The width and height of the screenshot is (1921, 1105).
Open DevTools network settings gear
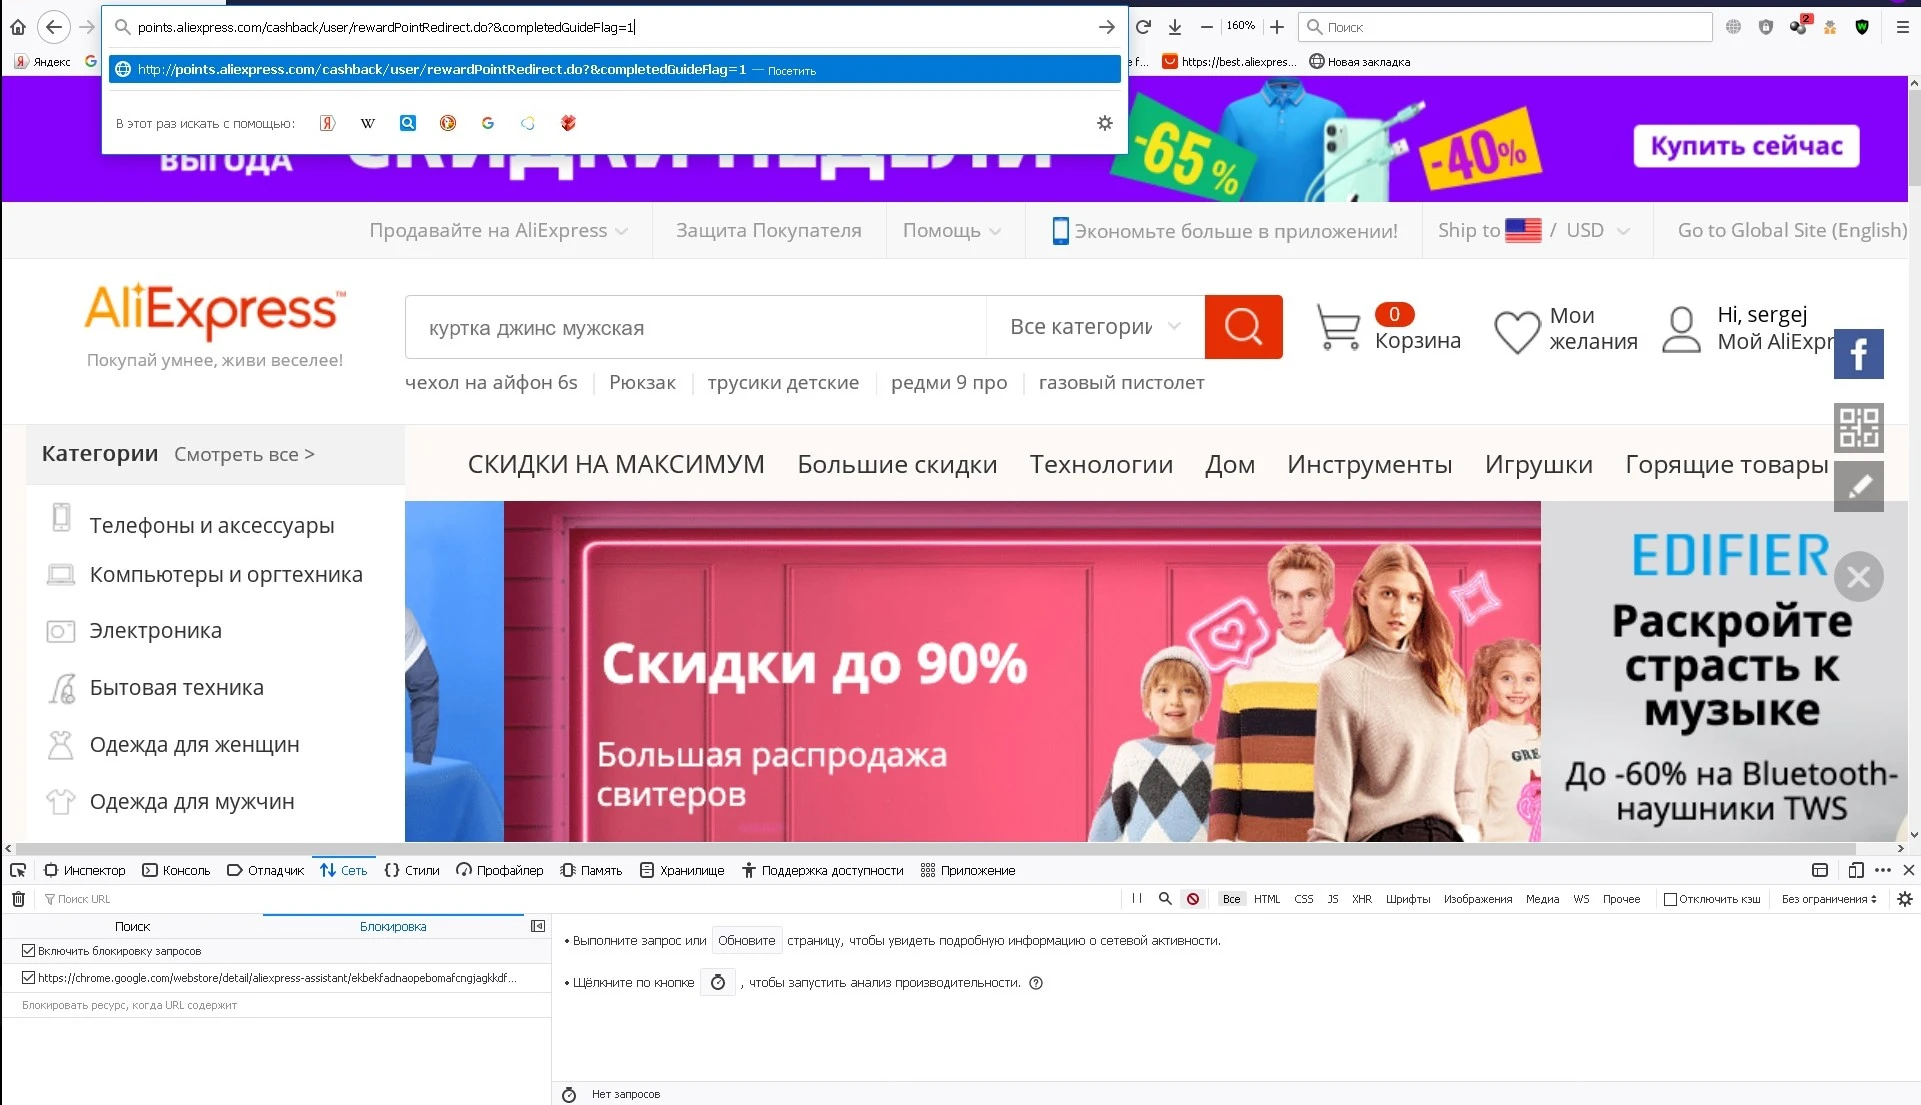(1905, 899)
